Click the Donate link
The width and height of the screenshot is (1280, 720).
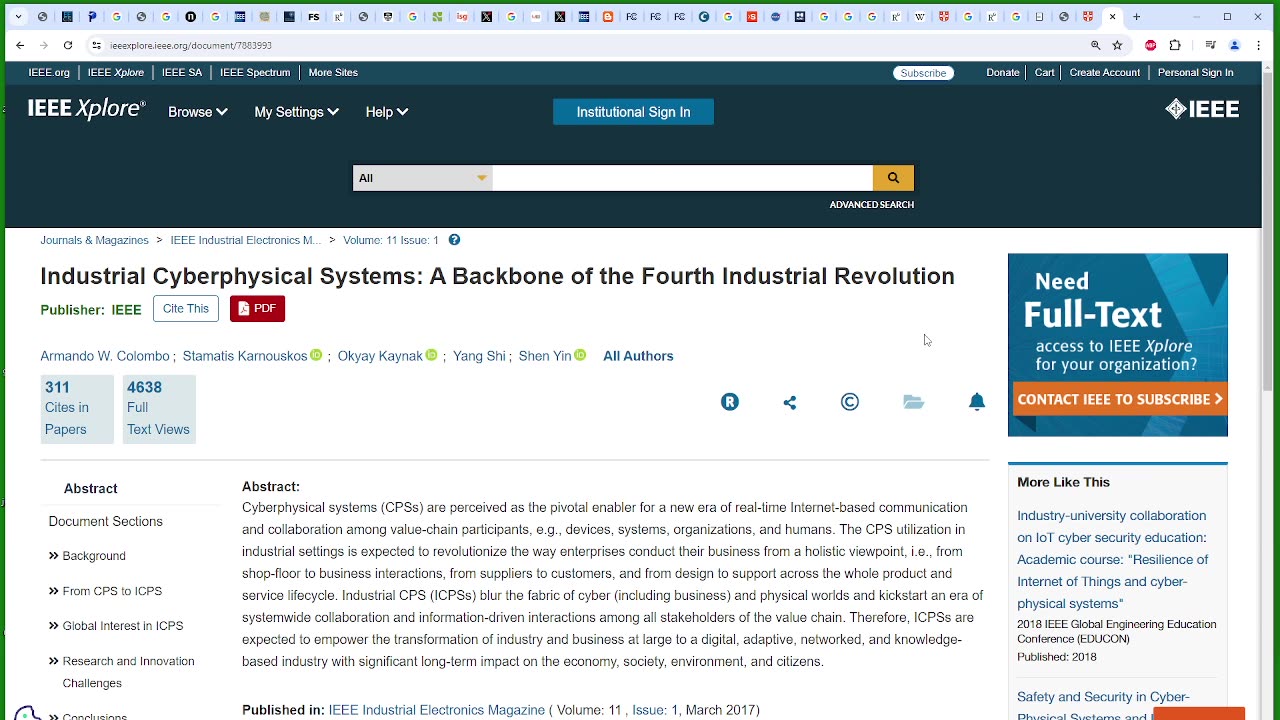pyautogui.click(x=1003, y=72)
